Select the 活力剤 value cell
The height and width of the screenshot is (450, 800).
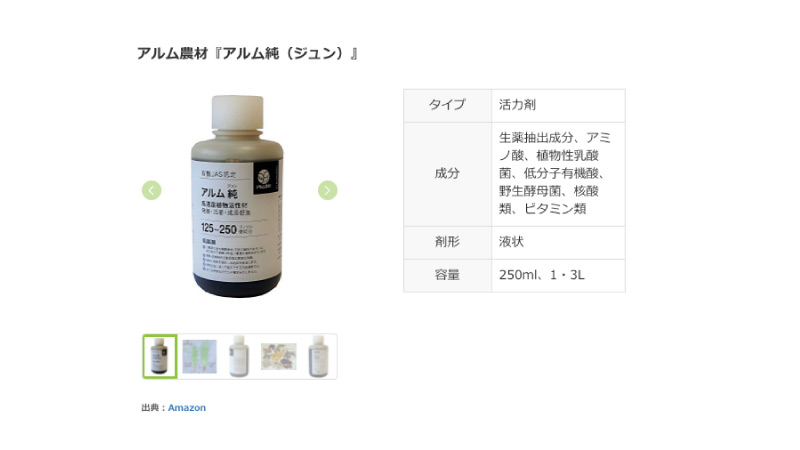(x=559, y=106)
